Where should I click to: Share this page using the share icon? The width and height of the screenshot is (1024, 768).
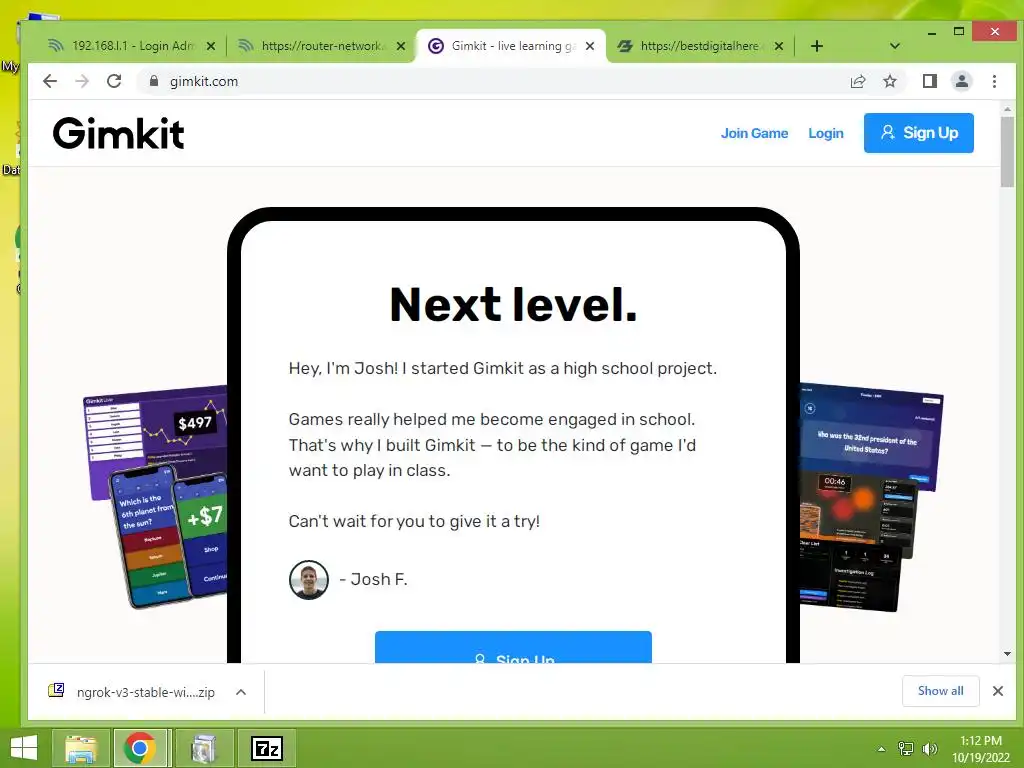point(857,81)
